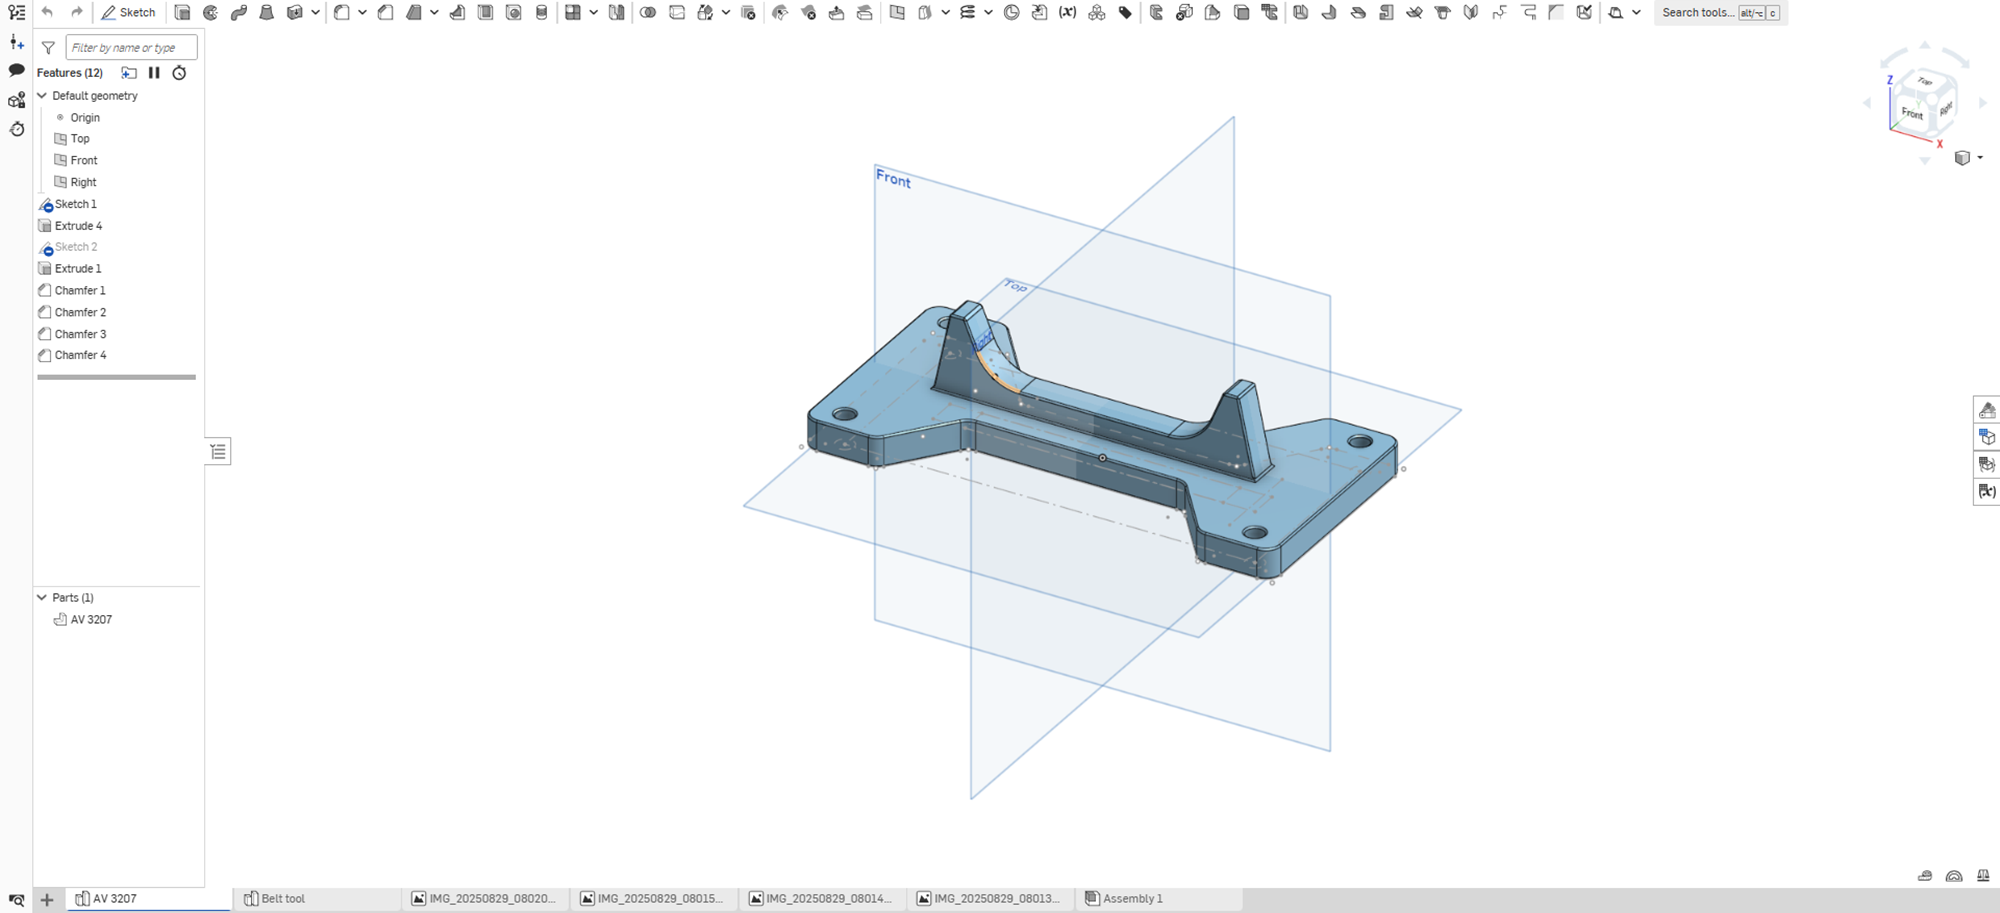Viewport: 2000px width, 913px height.
Task: Open Linear pattern dropdown arrow
Action: click(x=593, y=13)
